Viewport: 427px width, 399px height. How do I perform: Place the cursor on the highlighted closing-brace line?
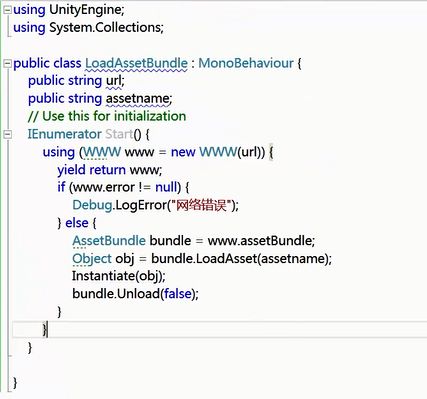click(x=220, y=330)
